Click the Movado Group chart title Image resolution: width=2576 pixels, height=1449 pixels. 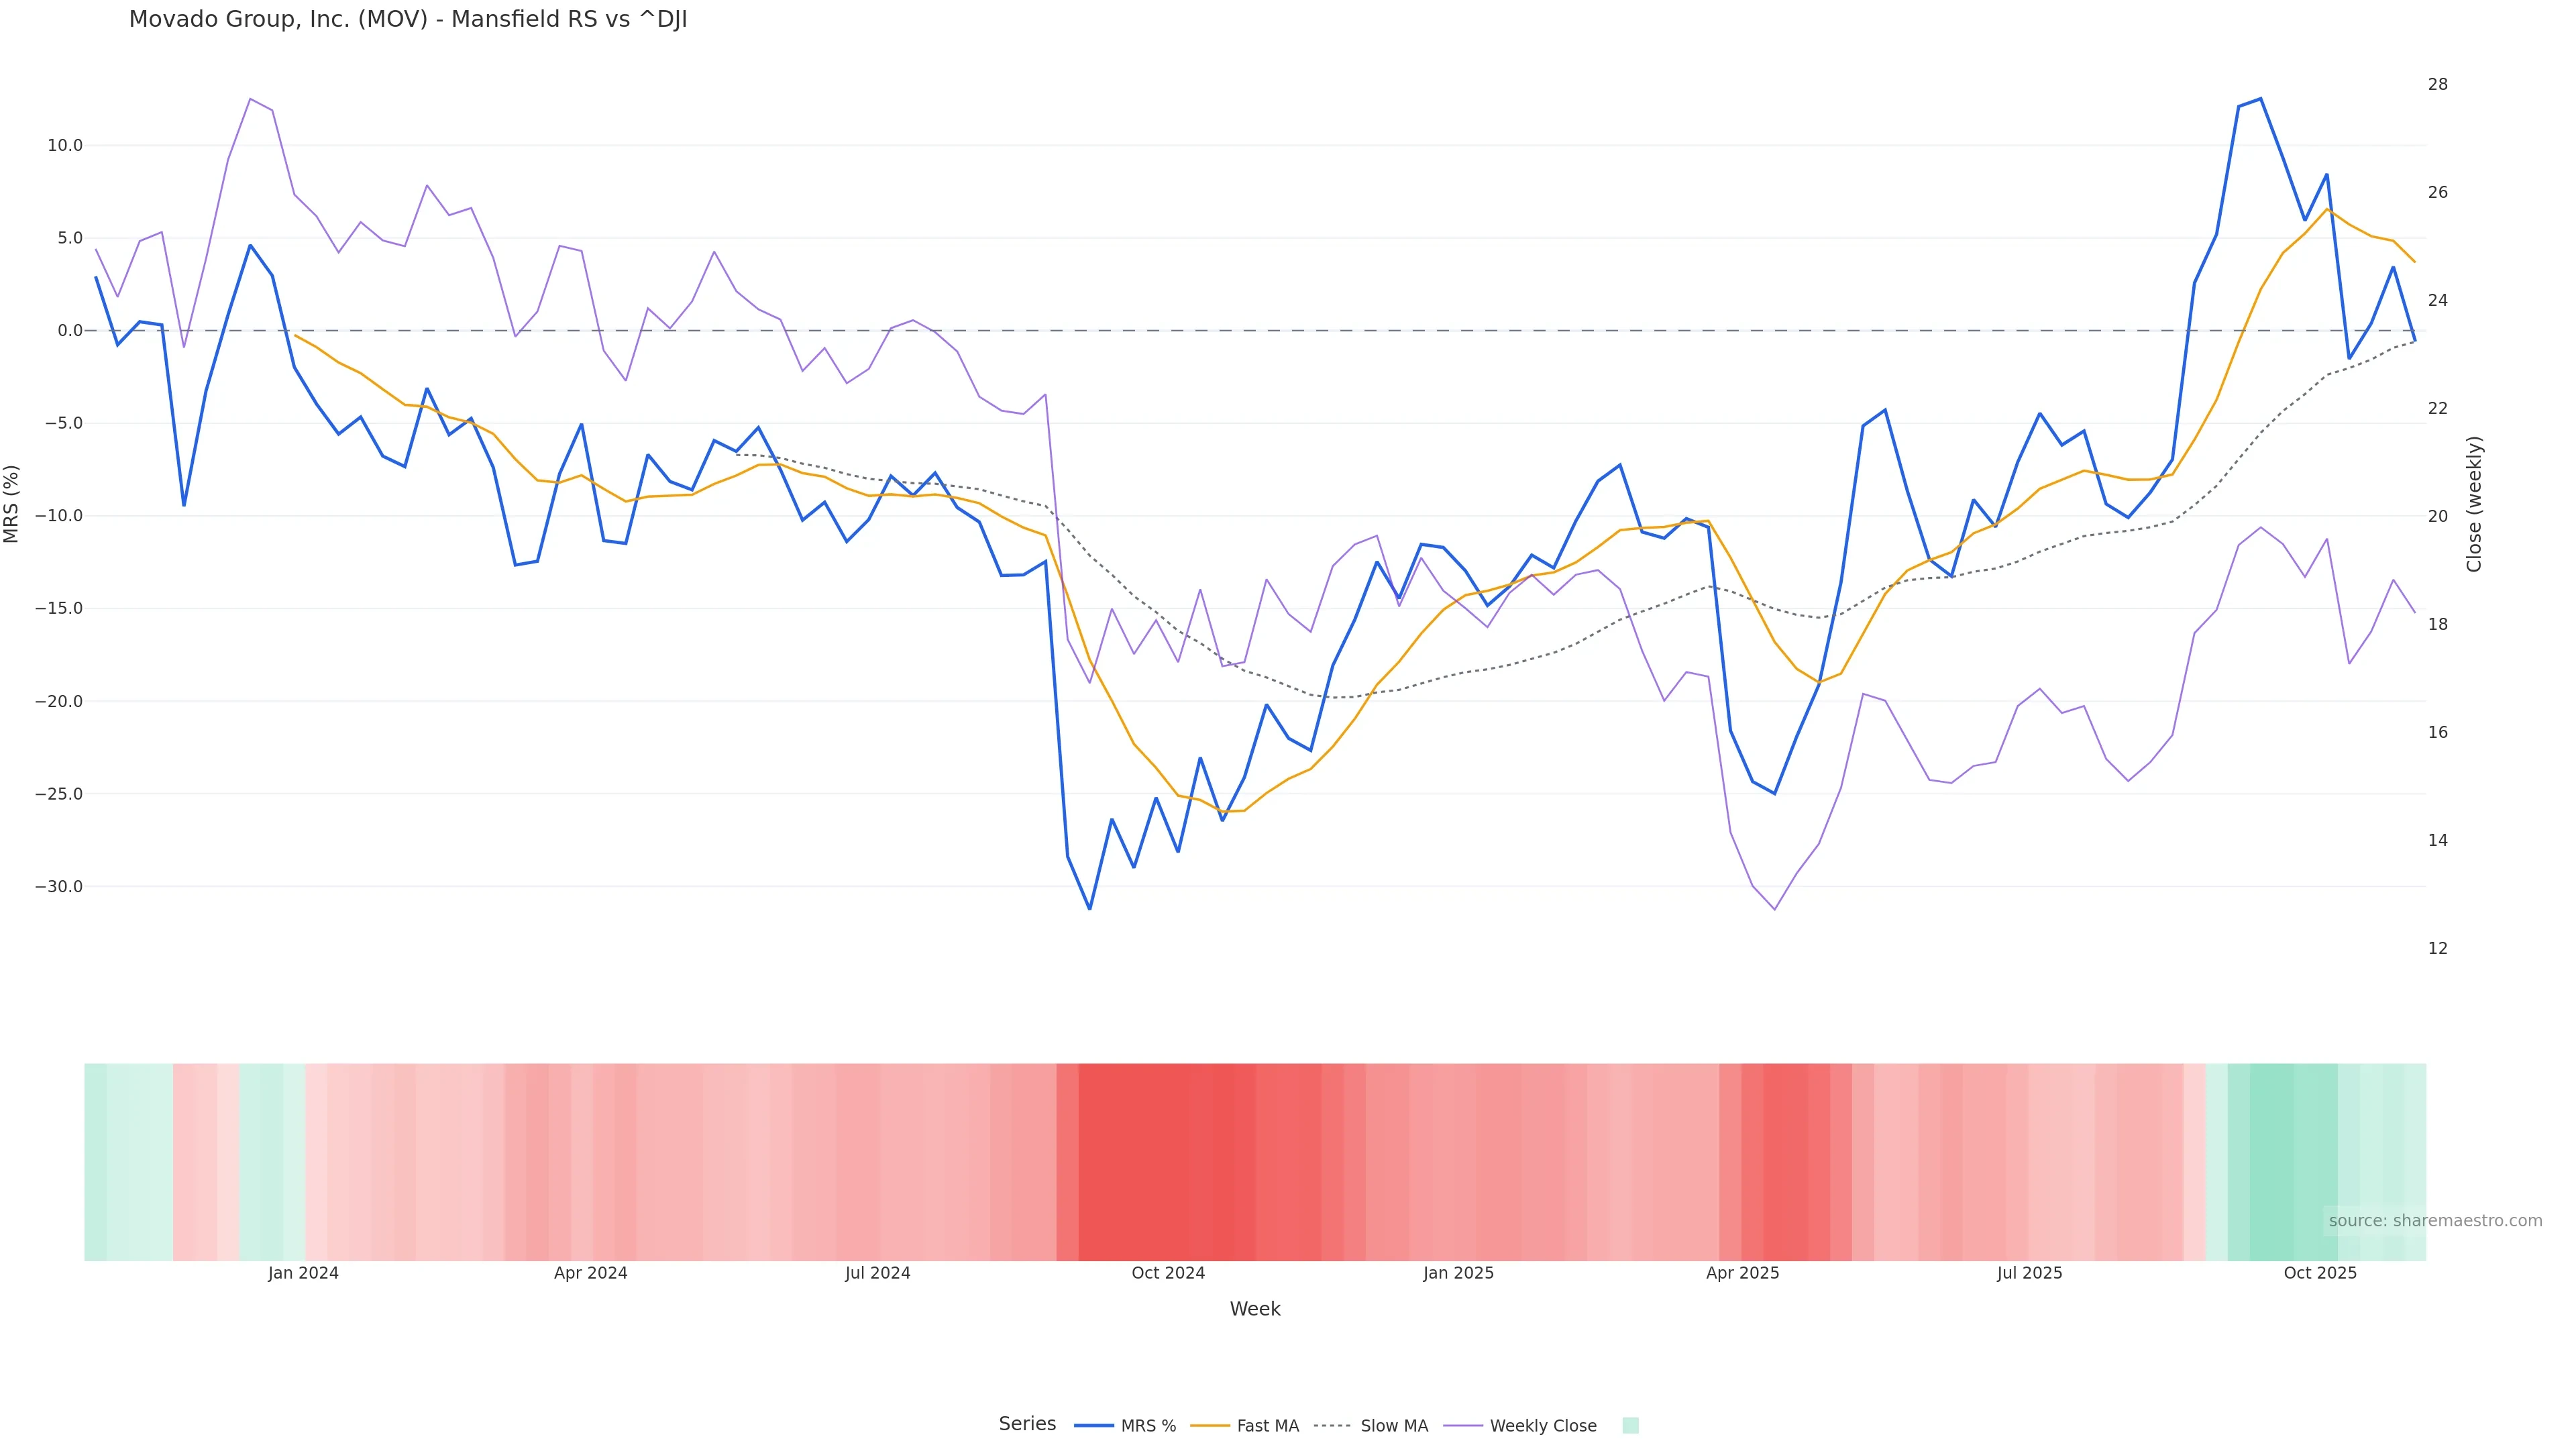pyautogui.click(x=408, y=20)
